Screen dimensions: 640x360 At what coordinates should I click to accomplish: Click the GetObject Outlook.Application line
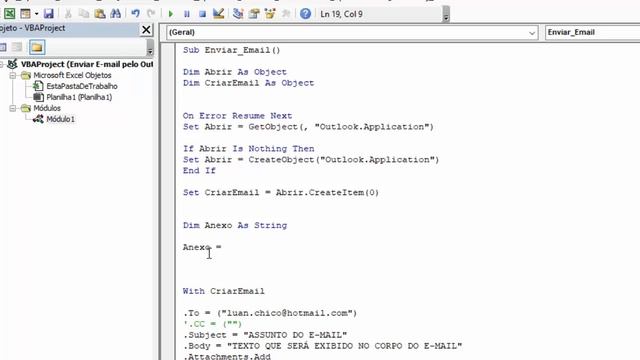click(x=308, y=127)
